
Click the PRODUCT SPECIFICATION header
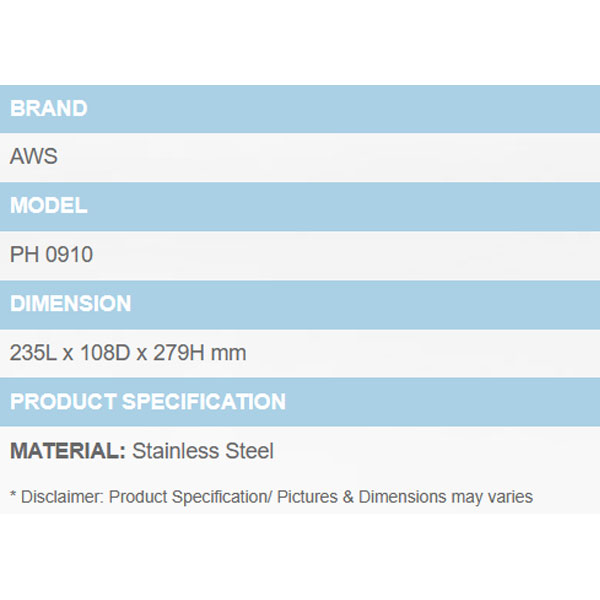[x=148, y=402]
